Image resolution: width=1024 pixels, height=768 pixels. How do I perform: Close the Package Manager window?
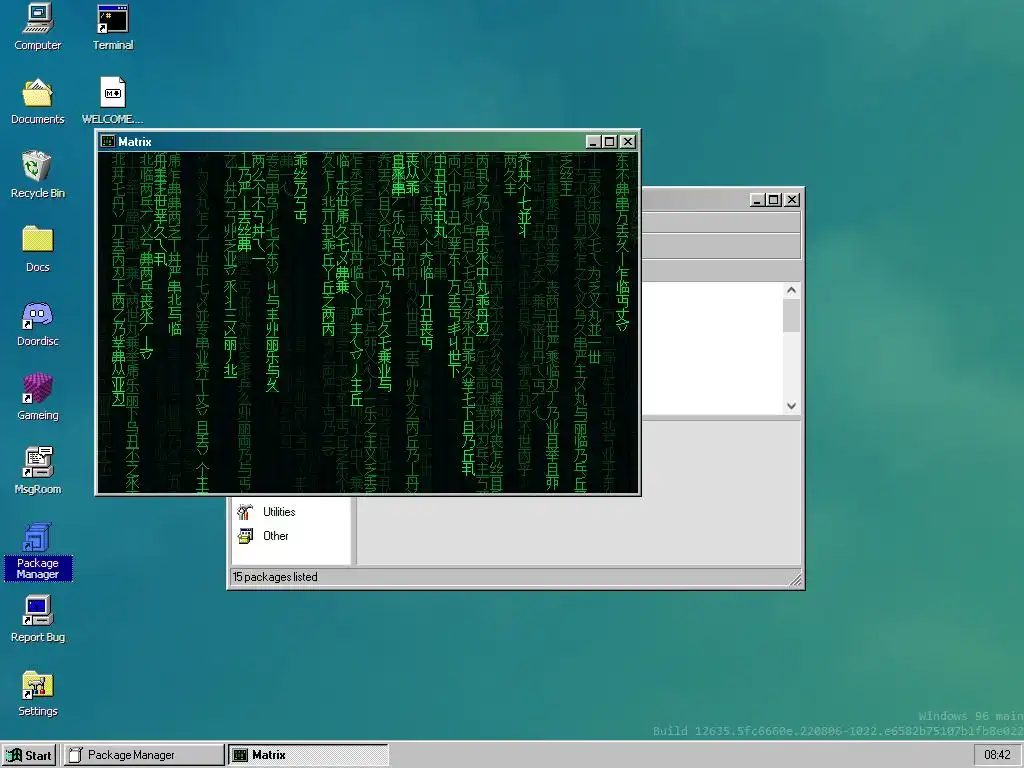[x=792, y=200]
